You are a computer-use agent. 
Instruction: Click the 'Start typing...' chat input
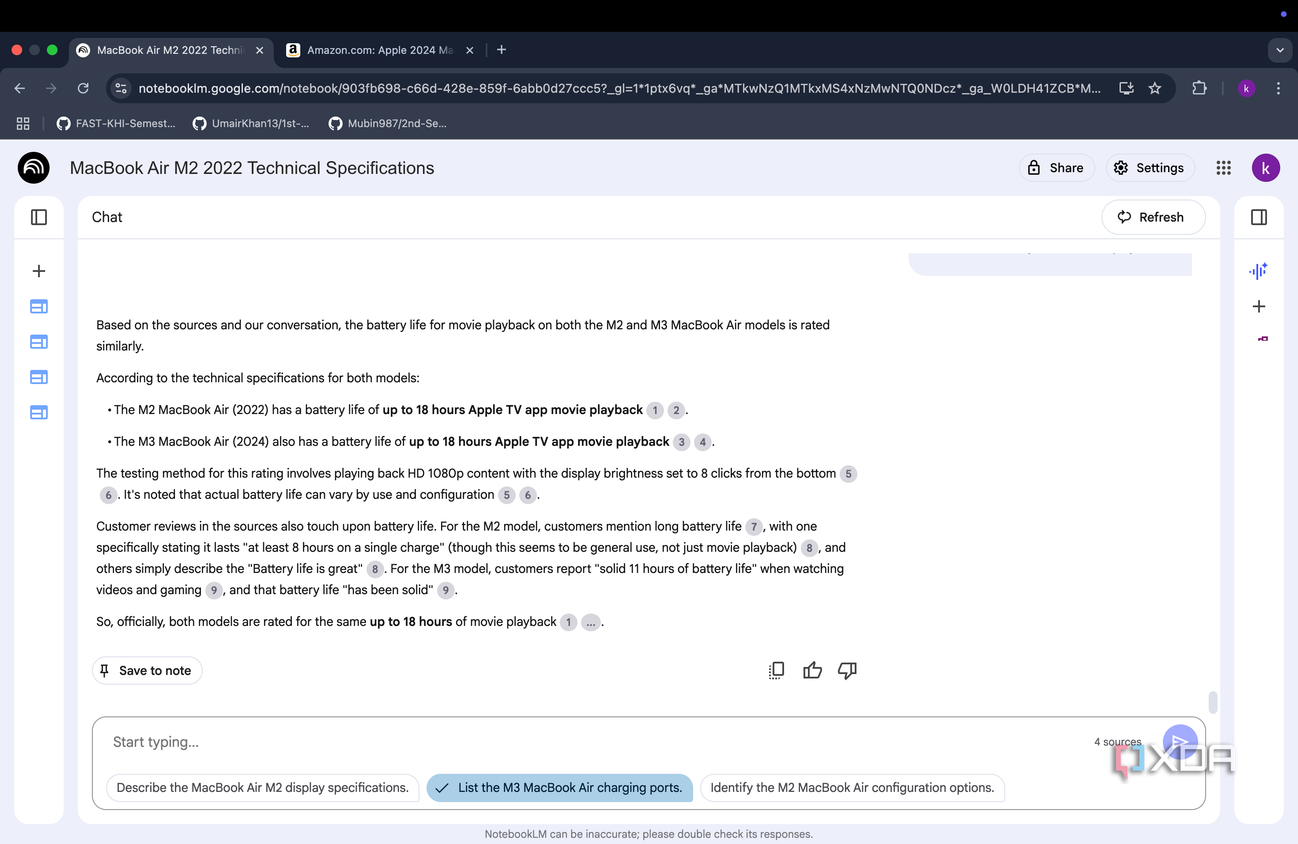(600, 742)
